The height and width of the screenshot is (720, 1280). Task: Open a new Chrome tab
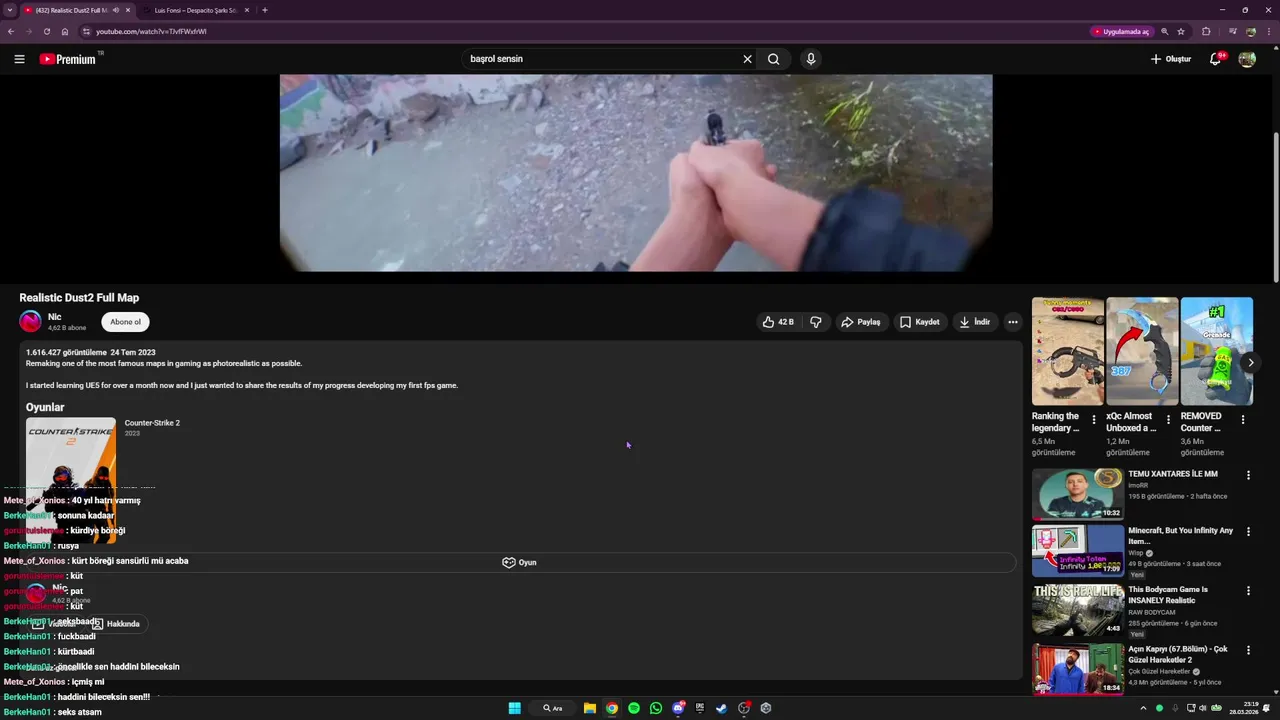(x=264, y=10)
